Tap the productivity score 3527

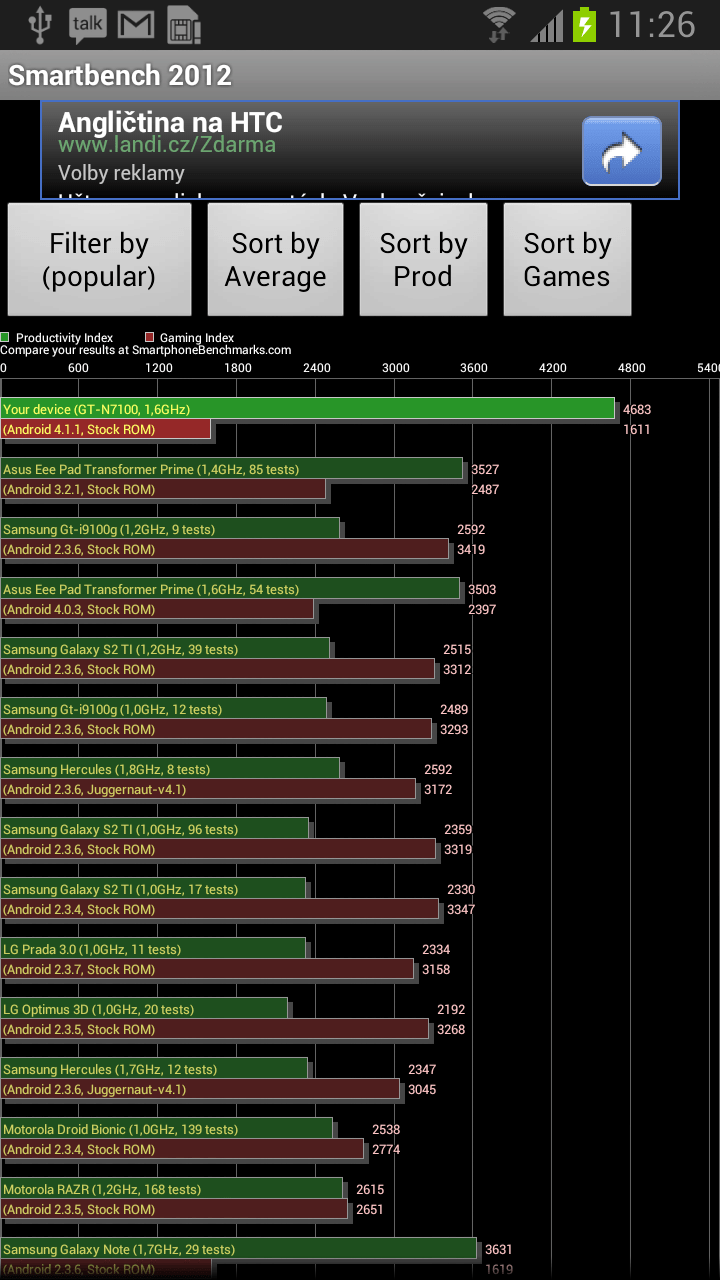point(485,469)
